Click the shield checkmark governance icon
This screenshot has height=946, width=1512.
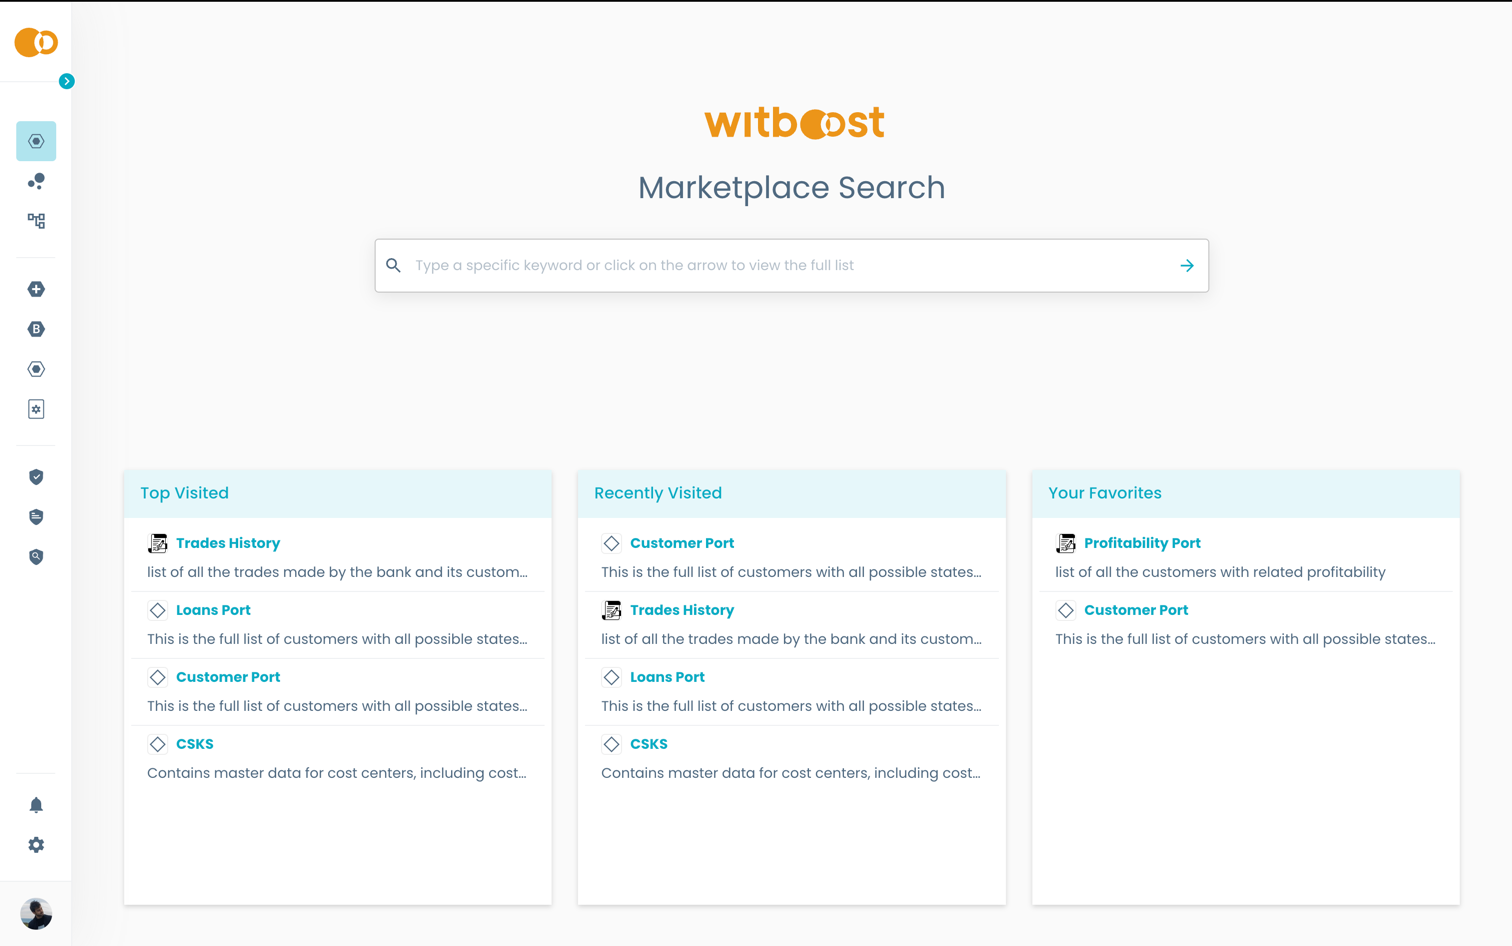pos(36,477)
